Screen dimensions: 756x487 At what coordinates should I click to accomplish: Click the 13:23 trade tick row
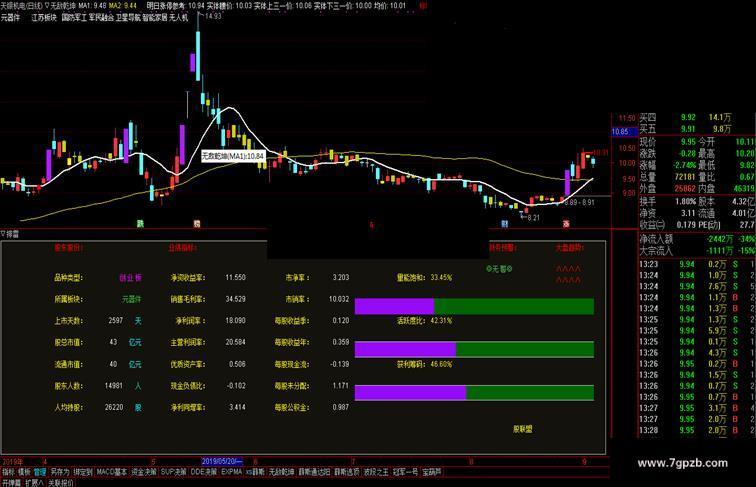click(697, 264)
